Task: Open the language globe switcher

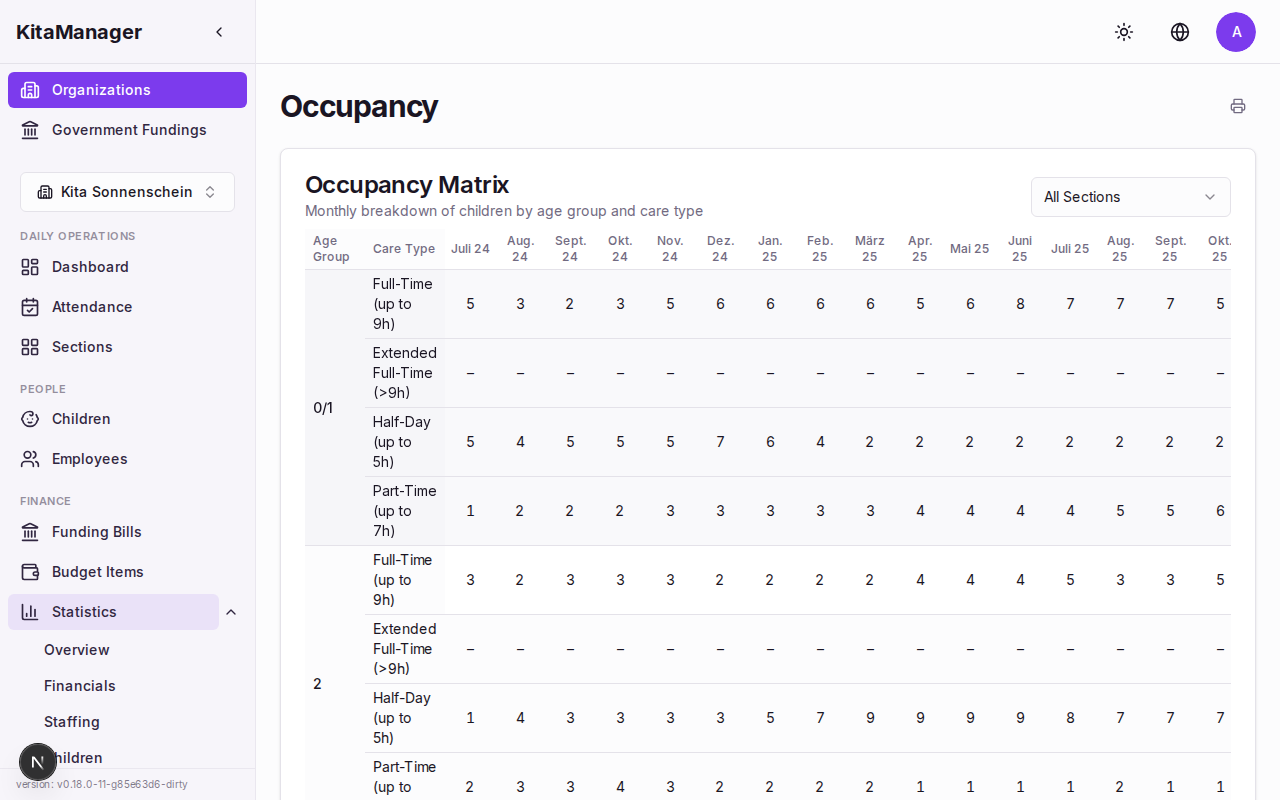Action: (1180, 32)
